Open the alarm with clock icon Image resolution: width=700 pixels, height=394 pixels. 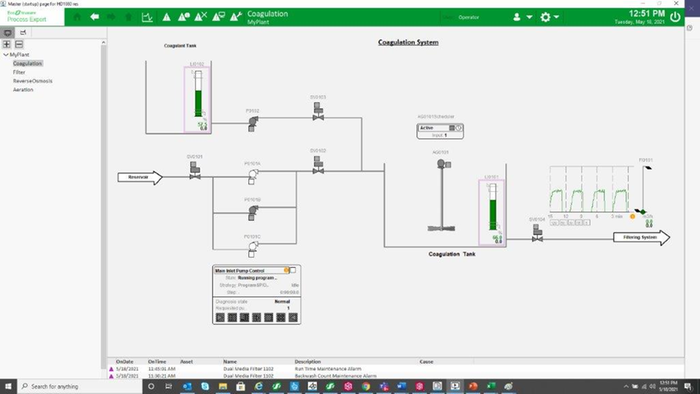[183, 17]
